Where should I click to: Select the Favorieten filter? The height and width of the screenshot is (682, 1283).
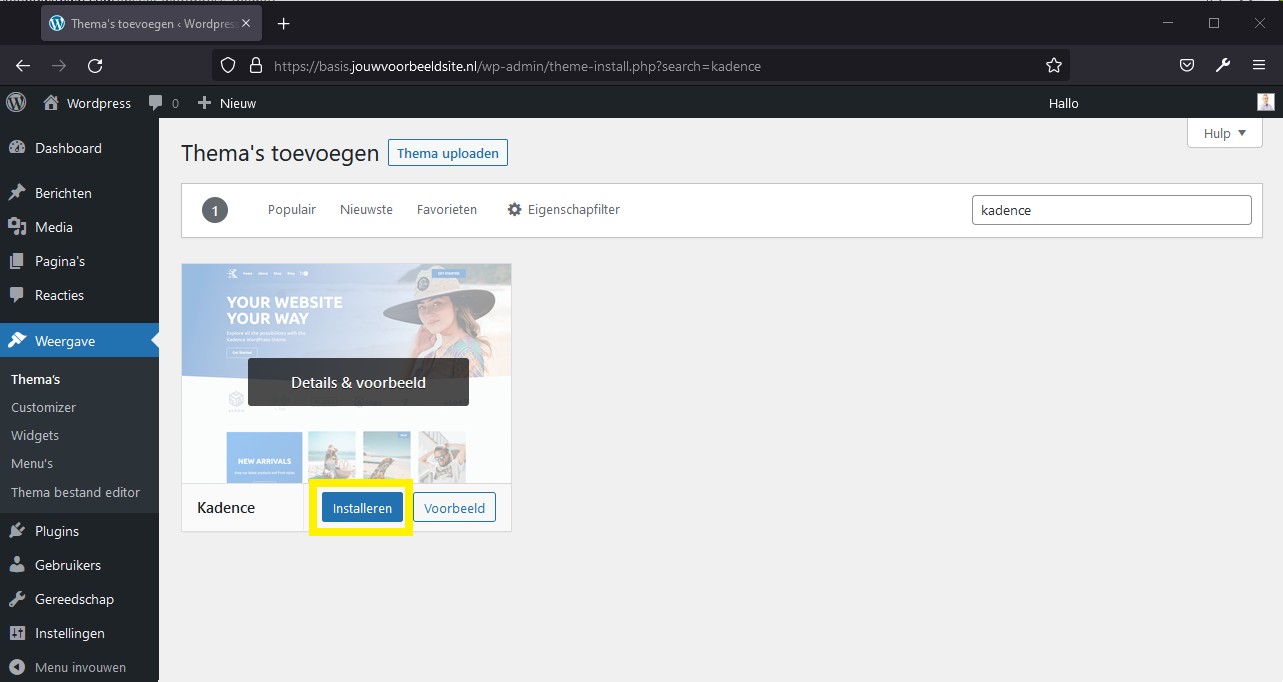click(x=447, y=209)
